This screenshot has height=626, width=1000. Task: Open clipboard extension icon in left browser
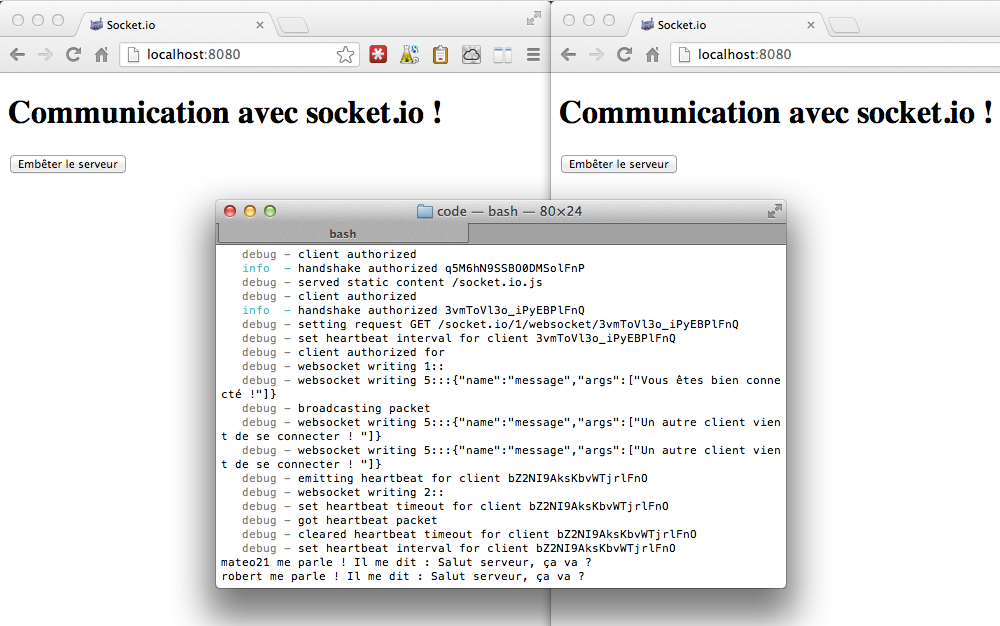pyautogui.click(x=440, y=55)
